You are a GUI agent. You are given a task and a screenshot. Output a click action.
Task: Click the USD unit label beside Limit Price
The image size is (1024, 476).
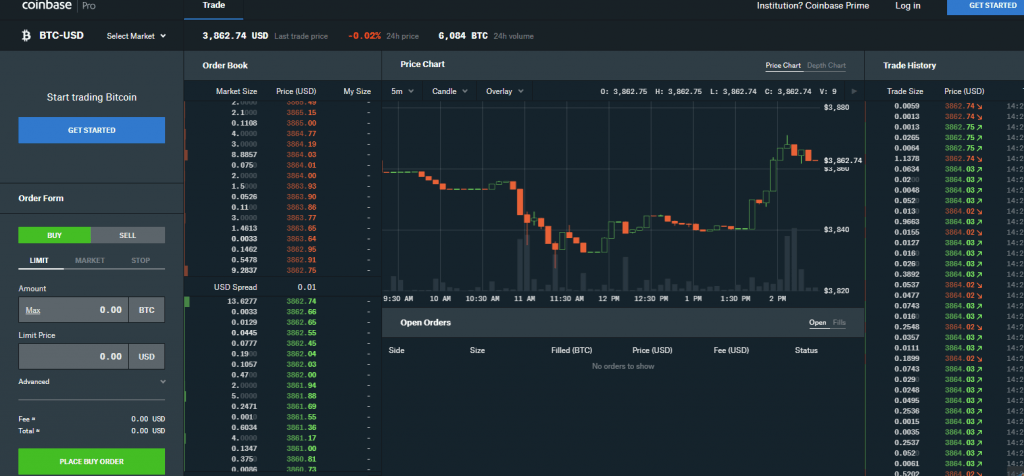(147, 357)
